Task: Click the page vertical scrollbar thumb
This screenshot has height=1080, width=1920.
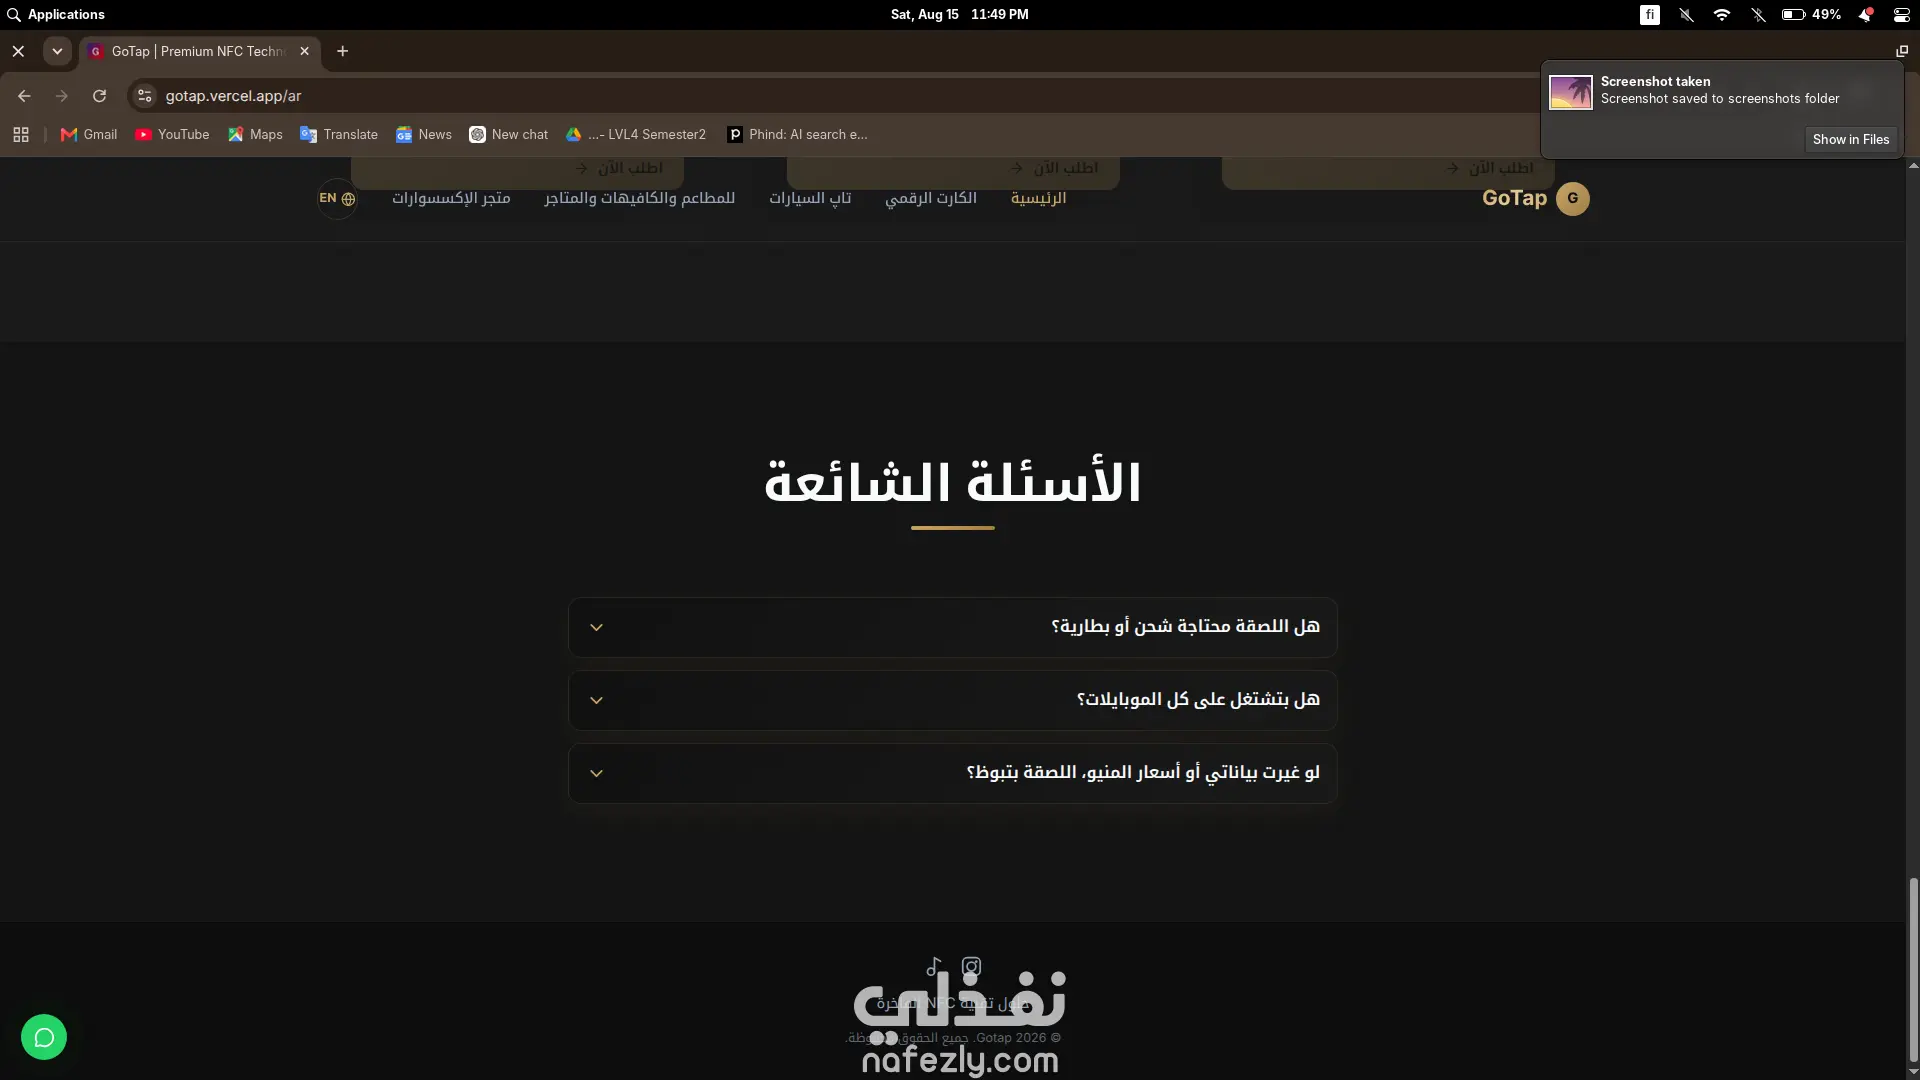Action: [x=1913, y=969]
